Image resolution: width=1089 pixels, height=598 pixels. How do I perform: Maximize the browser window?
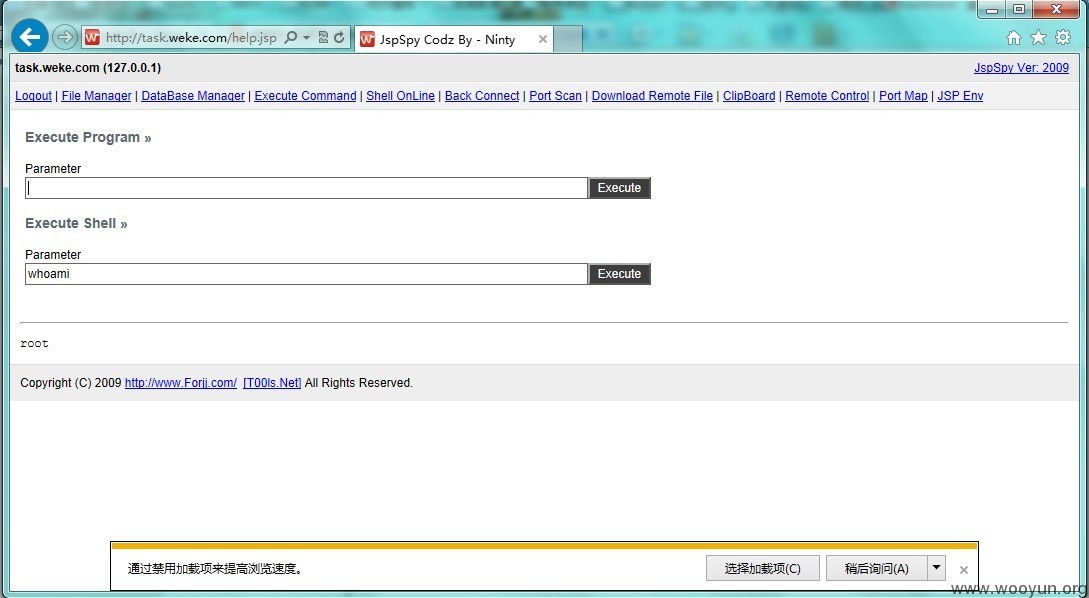coord(1019,10)
